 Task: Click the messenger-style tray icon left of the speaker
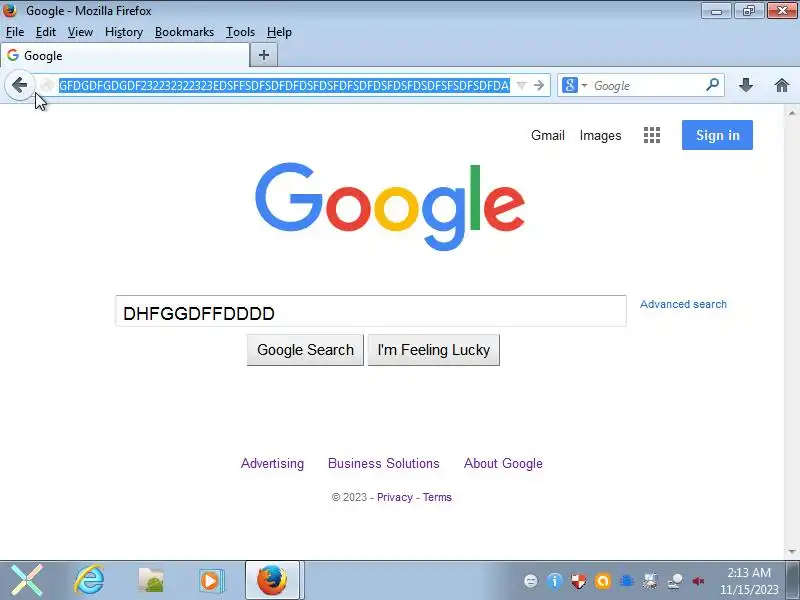point(674,581)
